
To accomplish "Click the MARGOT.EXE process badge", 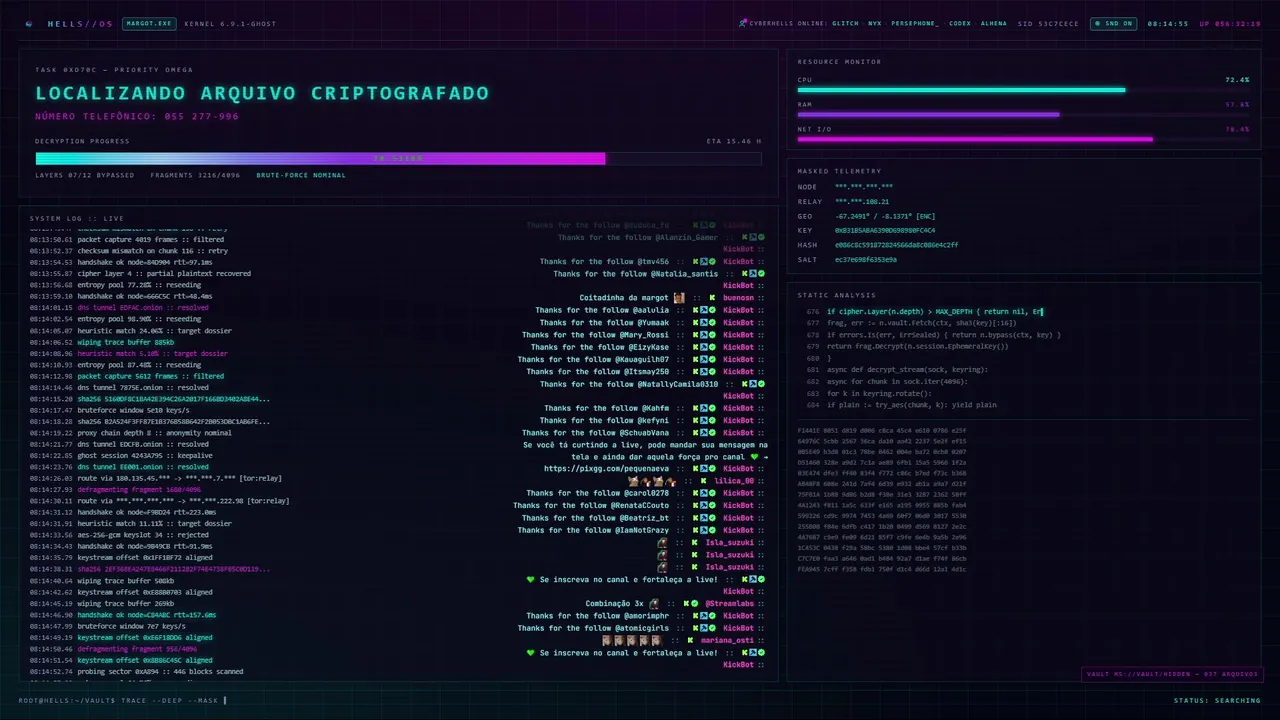I will point(149,23).
